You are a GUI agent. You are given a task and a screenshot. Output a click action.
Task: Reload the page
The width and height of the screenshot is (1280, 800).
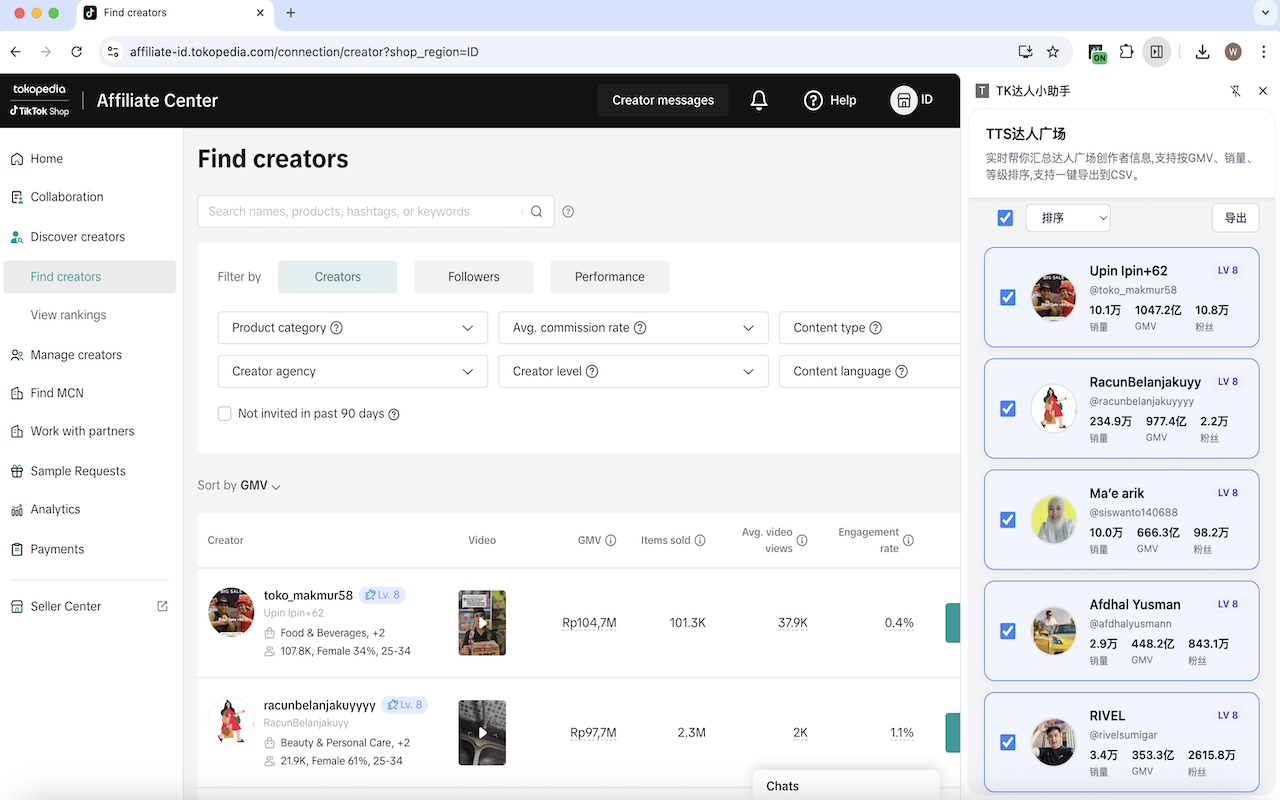click(x=77, y=52)
